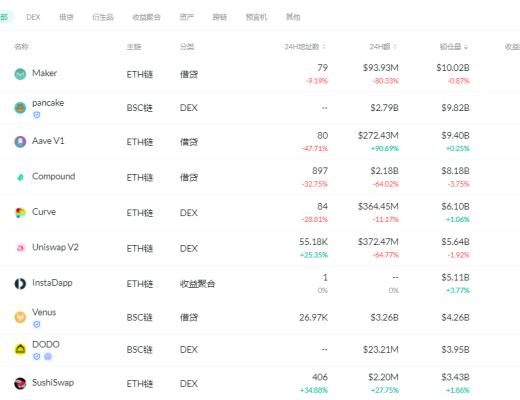The height and width of the screenshot is (400, 520).
Task: Sort by the 24H地址数 column arrows
Action: pos(324,47)
